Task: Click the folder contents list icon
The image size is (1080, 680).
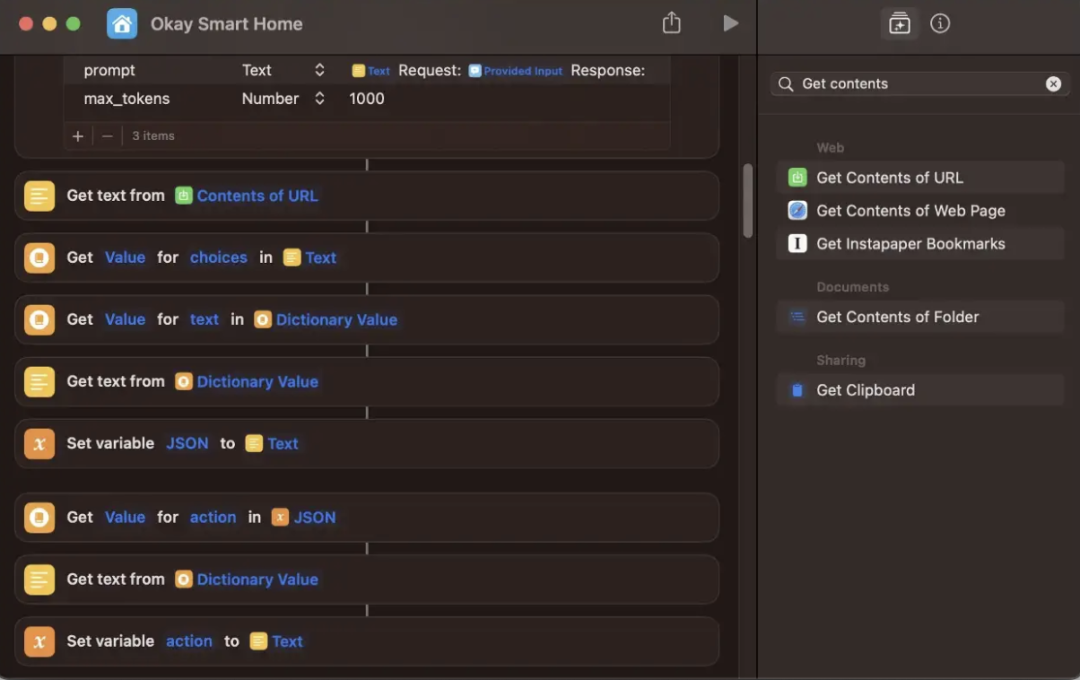Action: point(797,317)
